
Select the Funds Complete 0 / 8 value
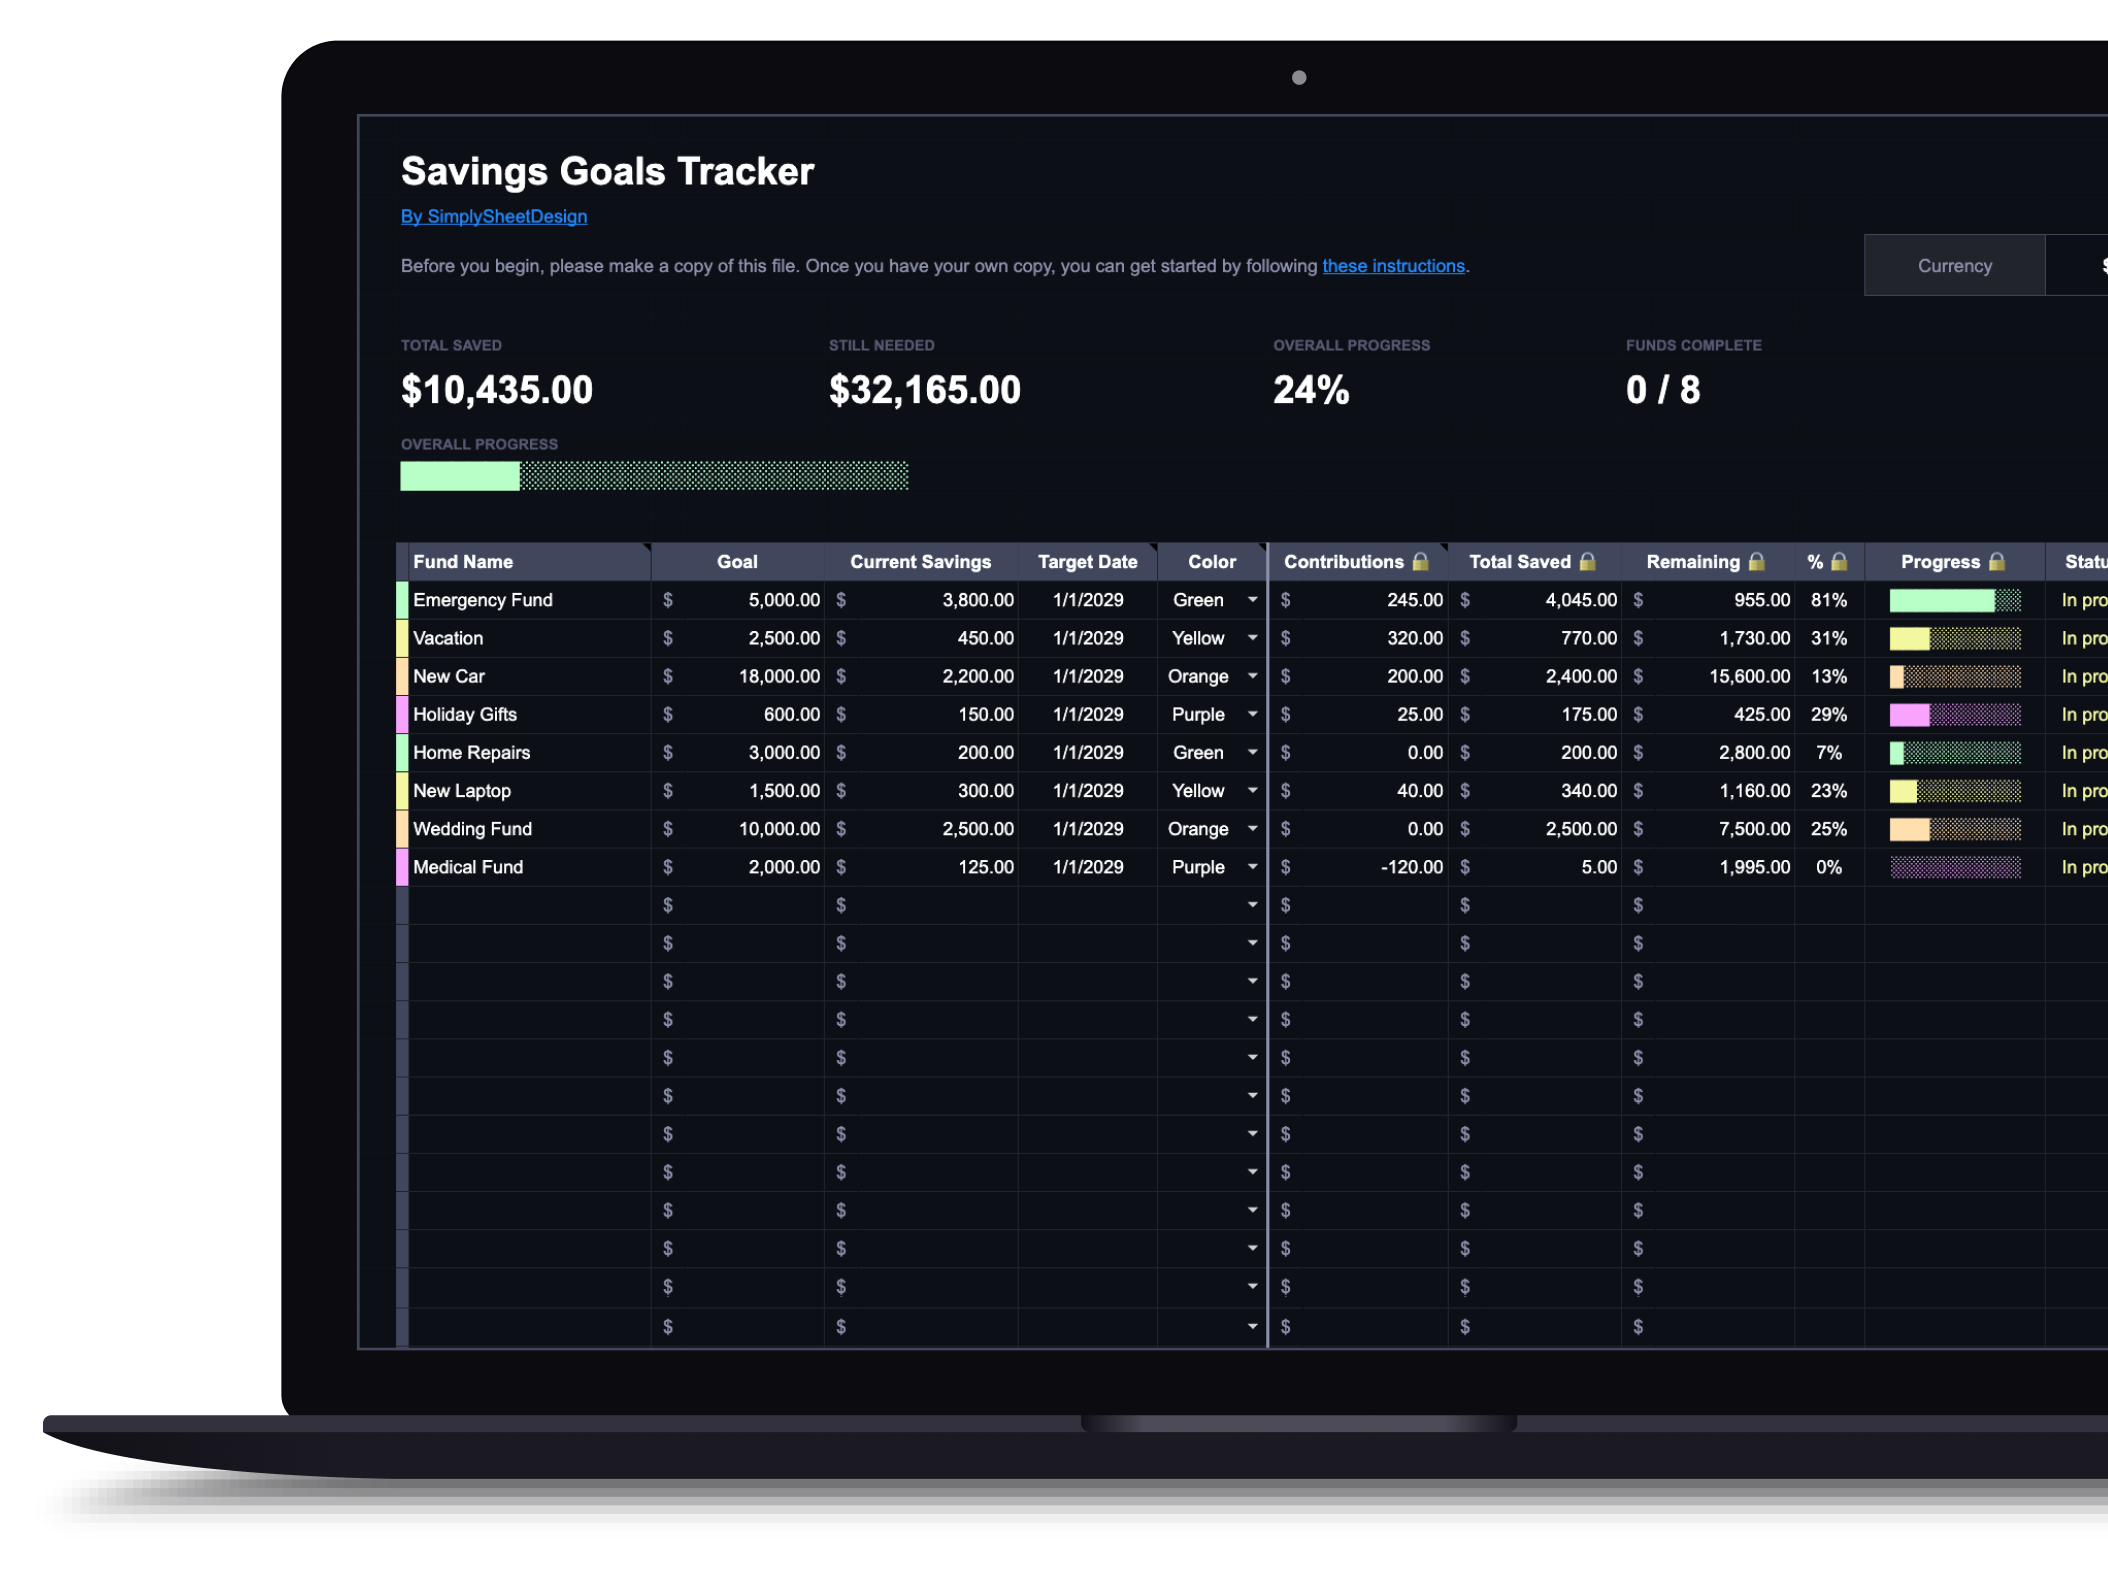click(1663, 390)
